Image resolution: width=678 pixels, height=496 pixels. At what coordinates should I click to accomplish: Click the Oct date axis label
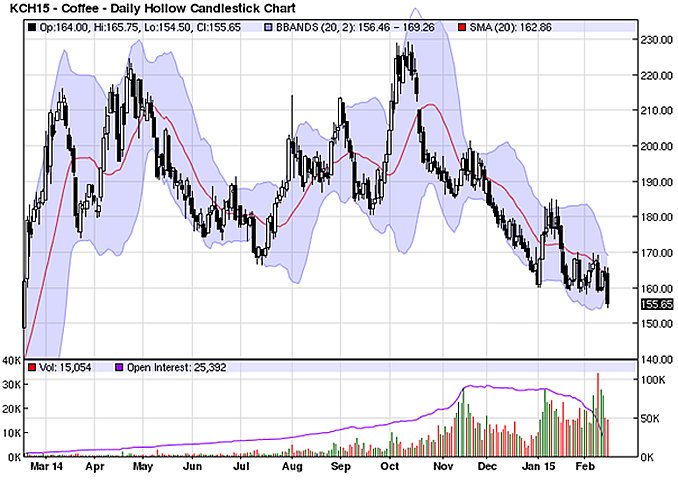pyautogui.click(x=390, y=466)
